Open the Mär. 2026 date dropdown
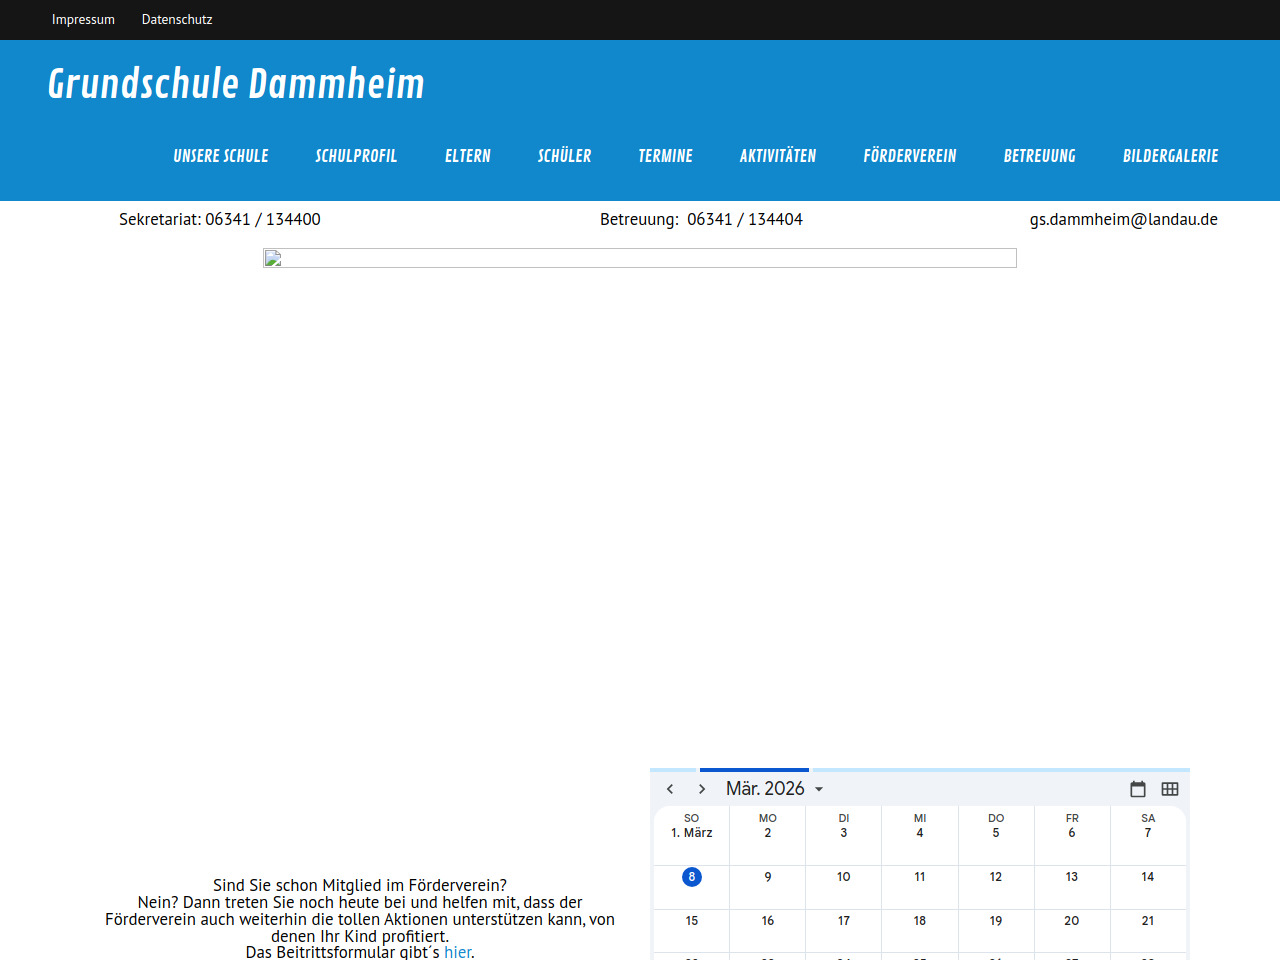The image size is (1280, 960). (775, 789)
